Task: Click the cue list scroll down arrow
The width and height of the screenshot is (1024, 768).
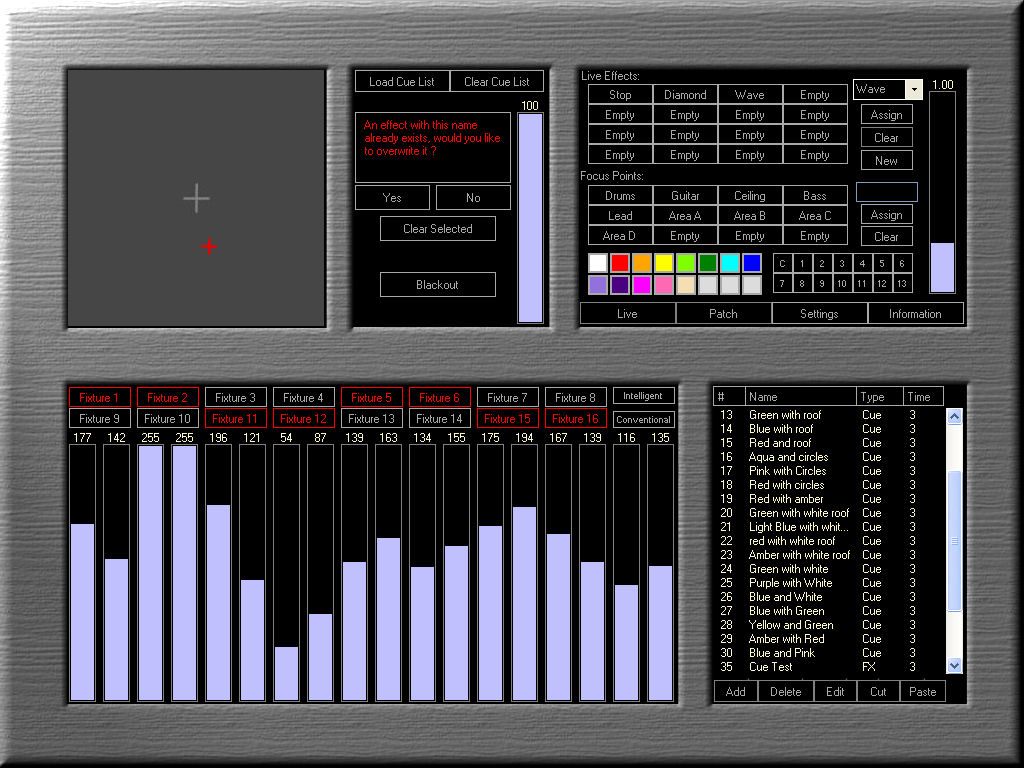Action: [954, 665]
